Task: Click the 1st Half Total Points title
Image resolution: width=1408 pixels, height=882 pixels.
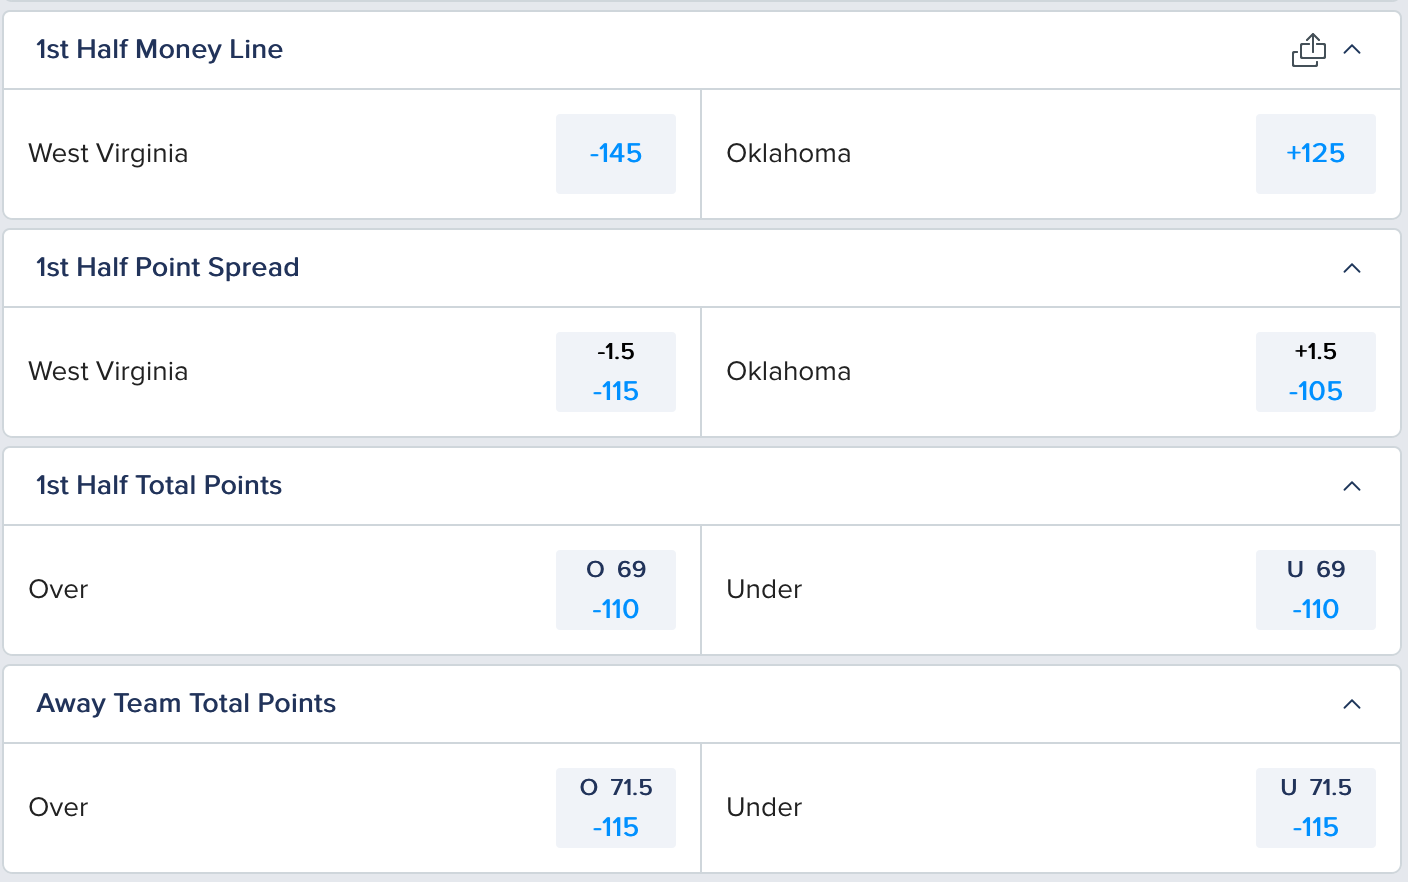Action: [159, 486]
